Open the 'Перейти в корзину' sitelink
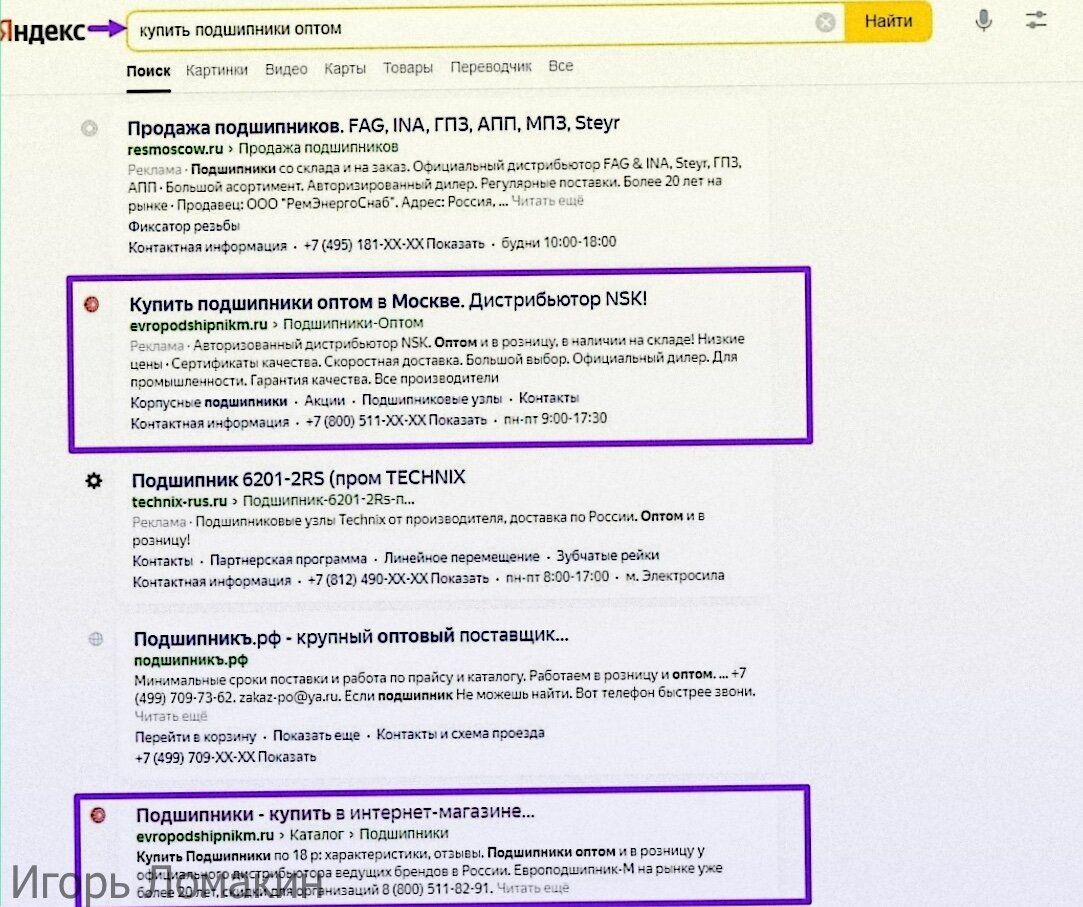 pyautogui.click(x=195, y=736)
